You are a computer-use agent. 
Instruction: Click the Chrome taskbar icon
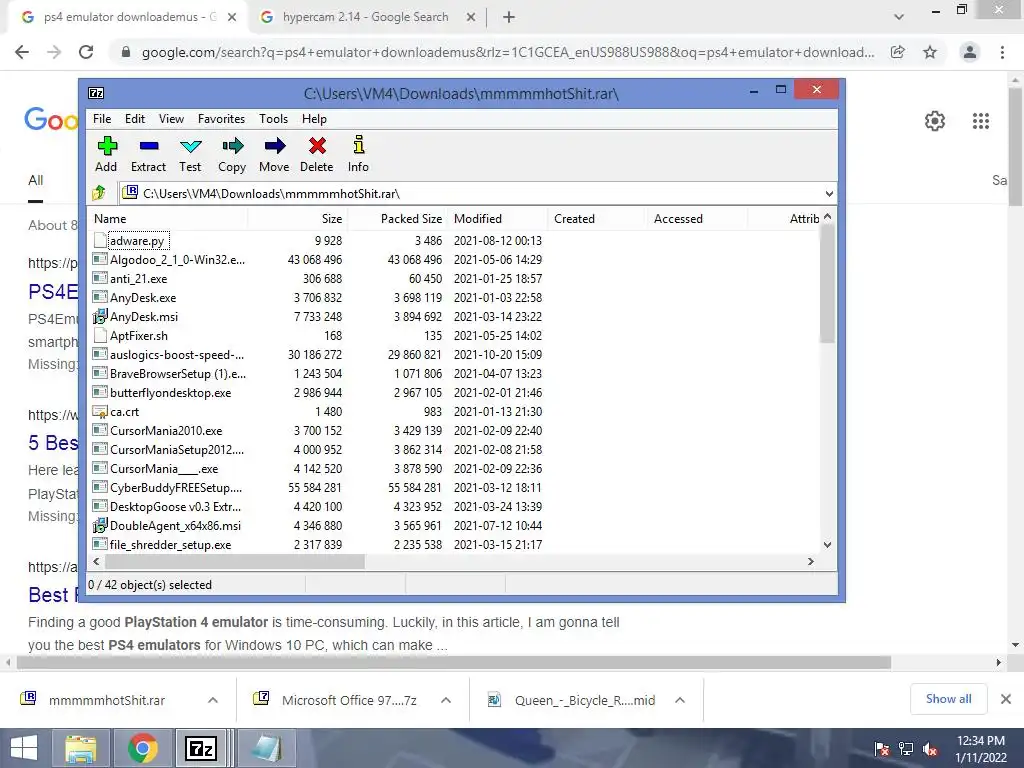click(143, 748)
